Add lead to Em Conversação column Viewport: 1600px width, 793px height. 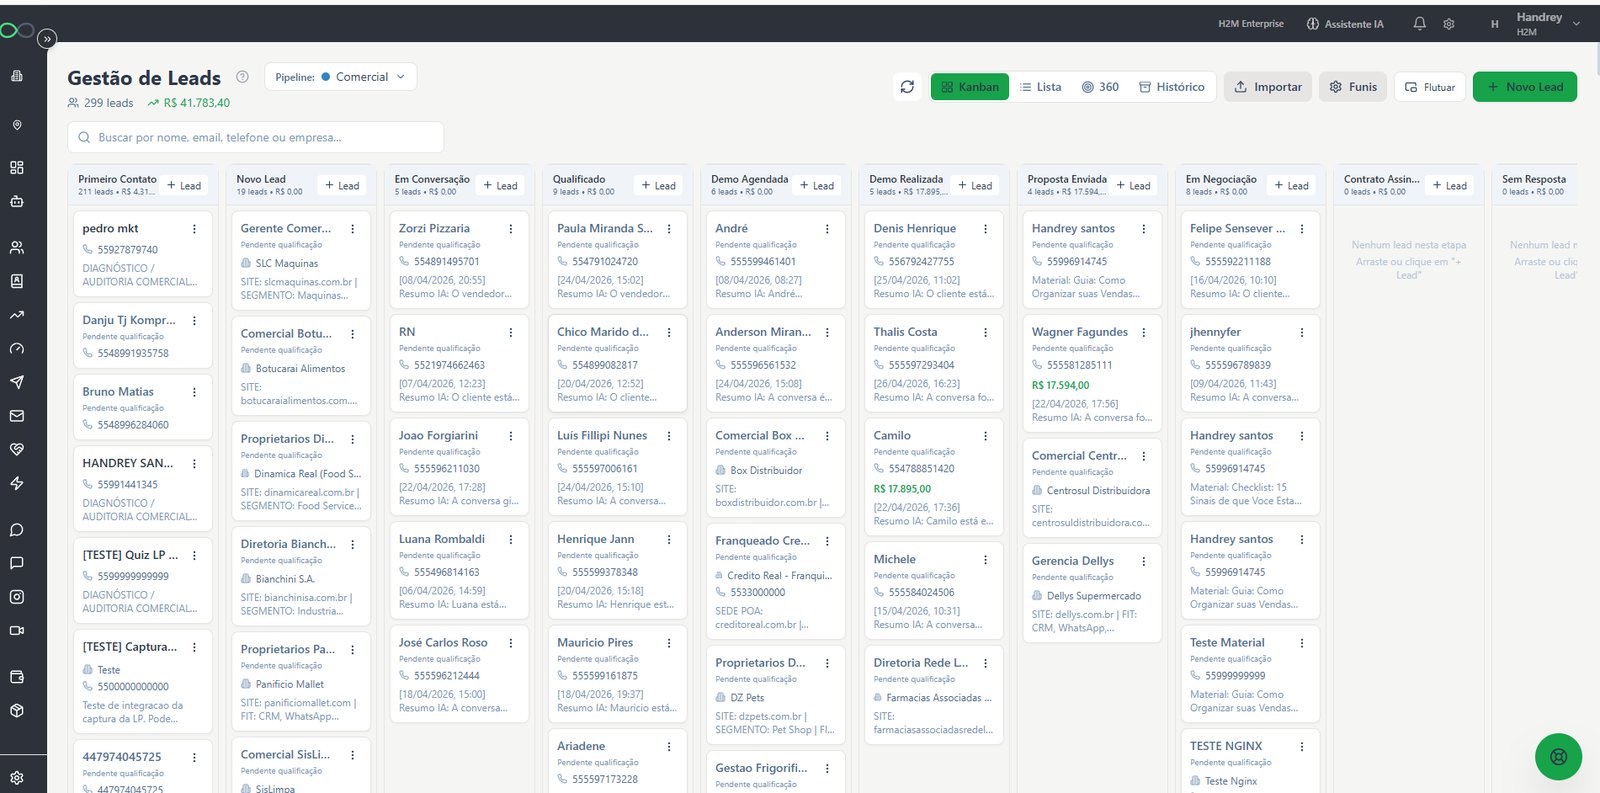tap(501, 185)
